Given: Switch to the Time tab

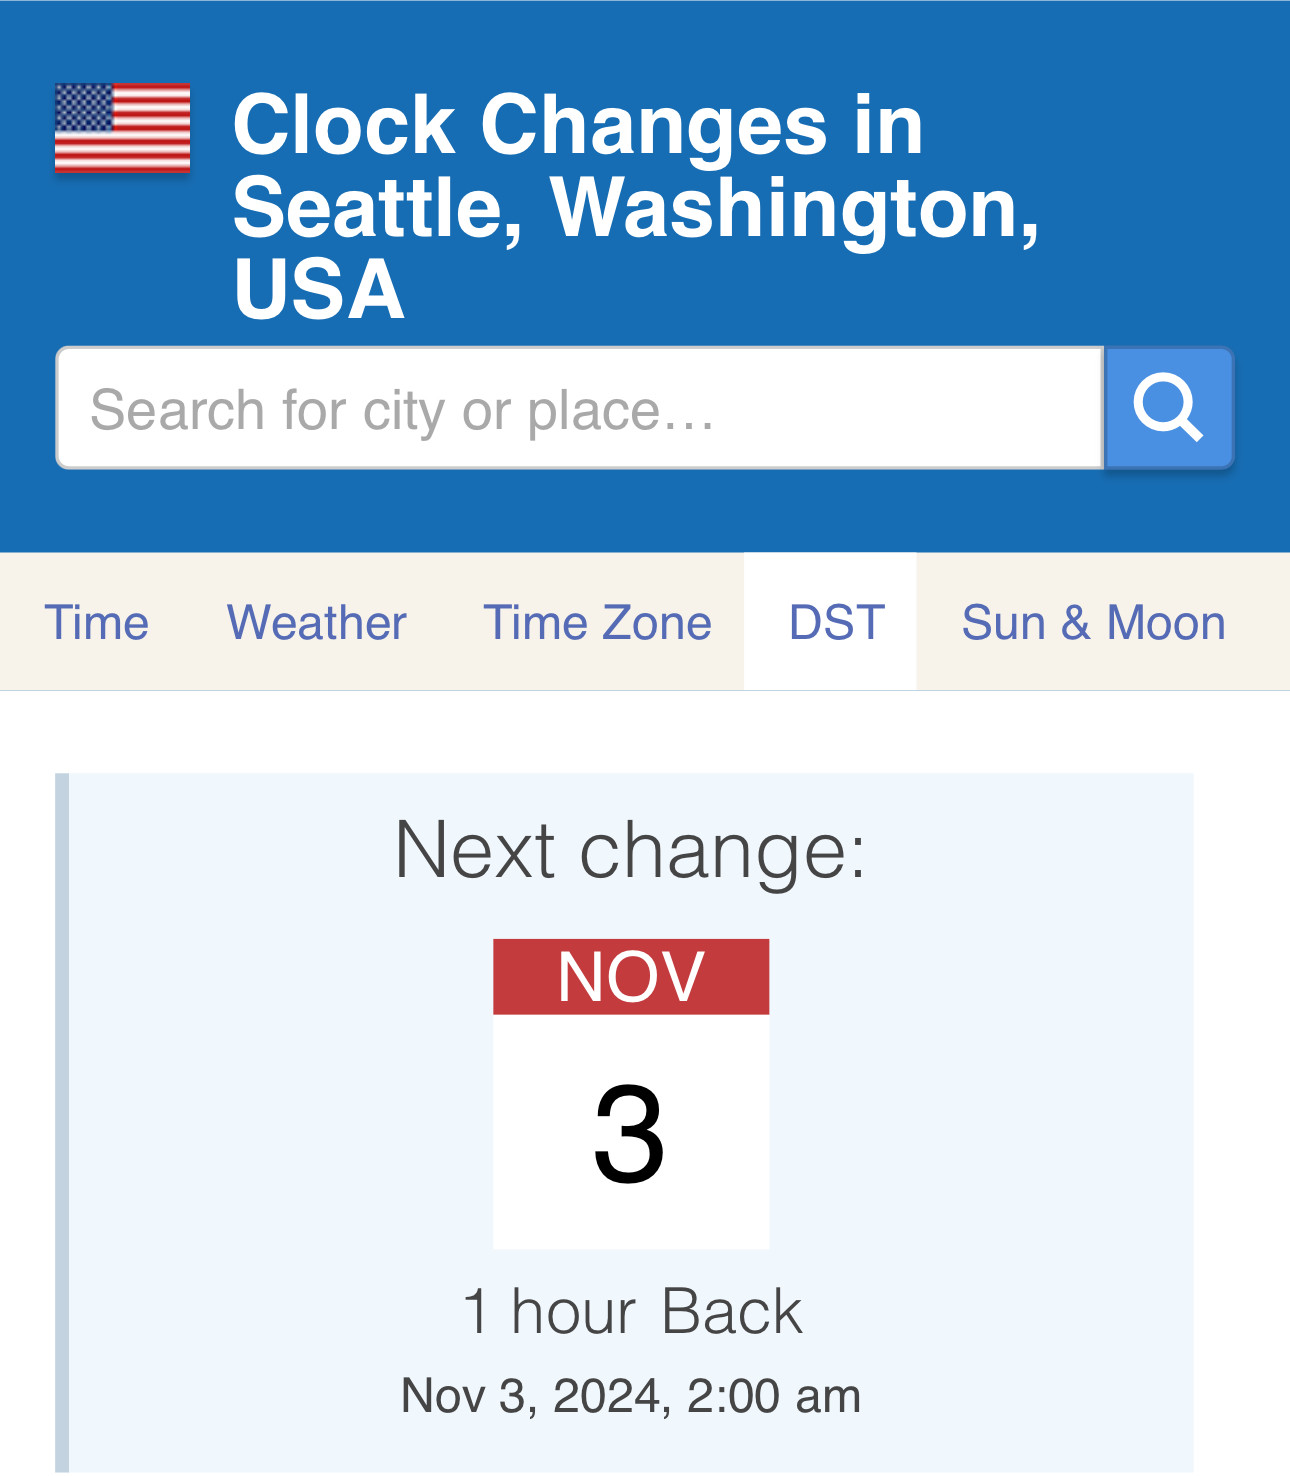Looking at the screenshot, I should (x=98, y=622).
